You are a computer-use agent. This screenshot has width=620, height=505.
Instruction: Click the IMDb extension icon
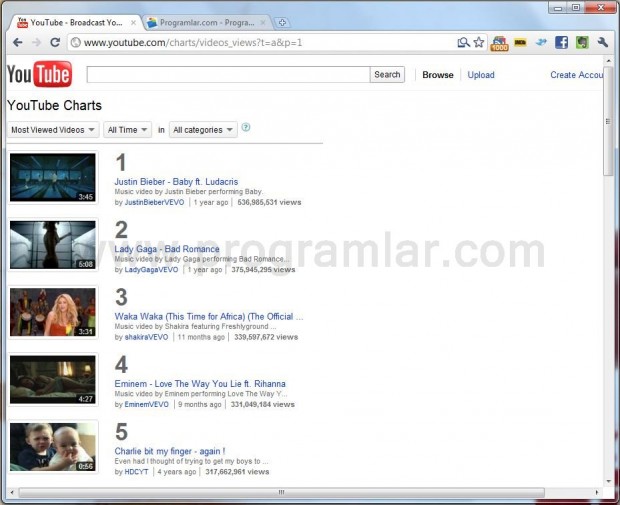coord(520,42)
